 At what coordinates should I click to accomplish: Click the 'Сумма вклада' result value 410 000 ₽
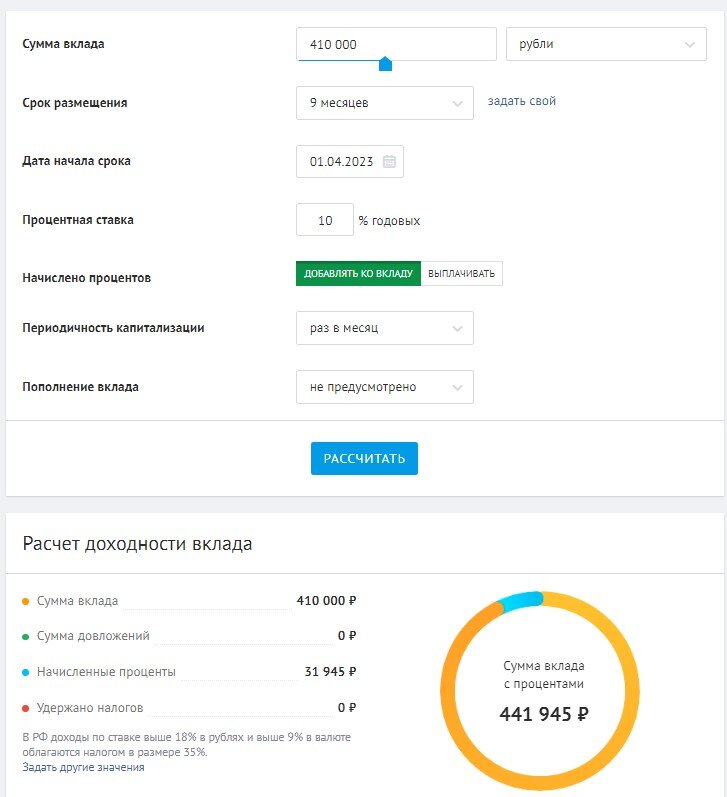[x=326, y=601]
